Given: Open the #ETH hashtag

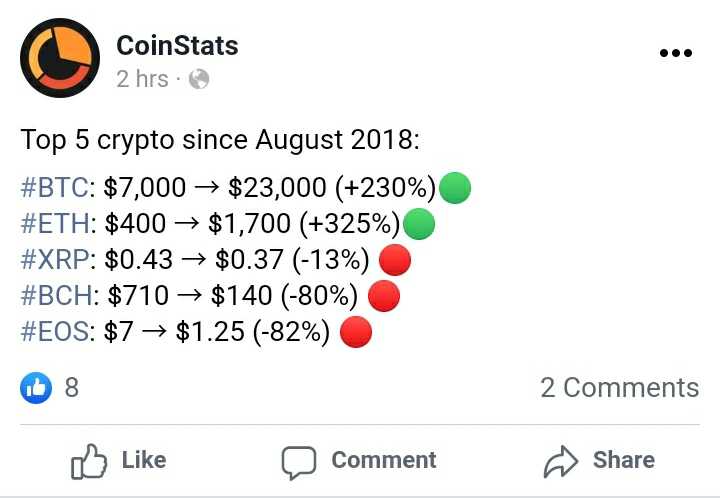Looking at the screenshot, I should (55, 224).
